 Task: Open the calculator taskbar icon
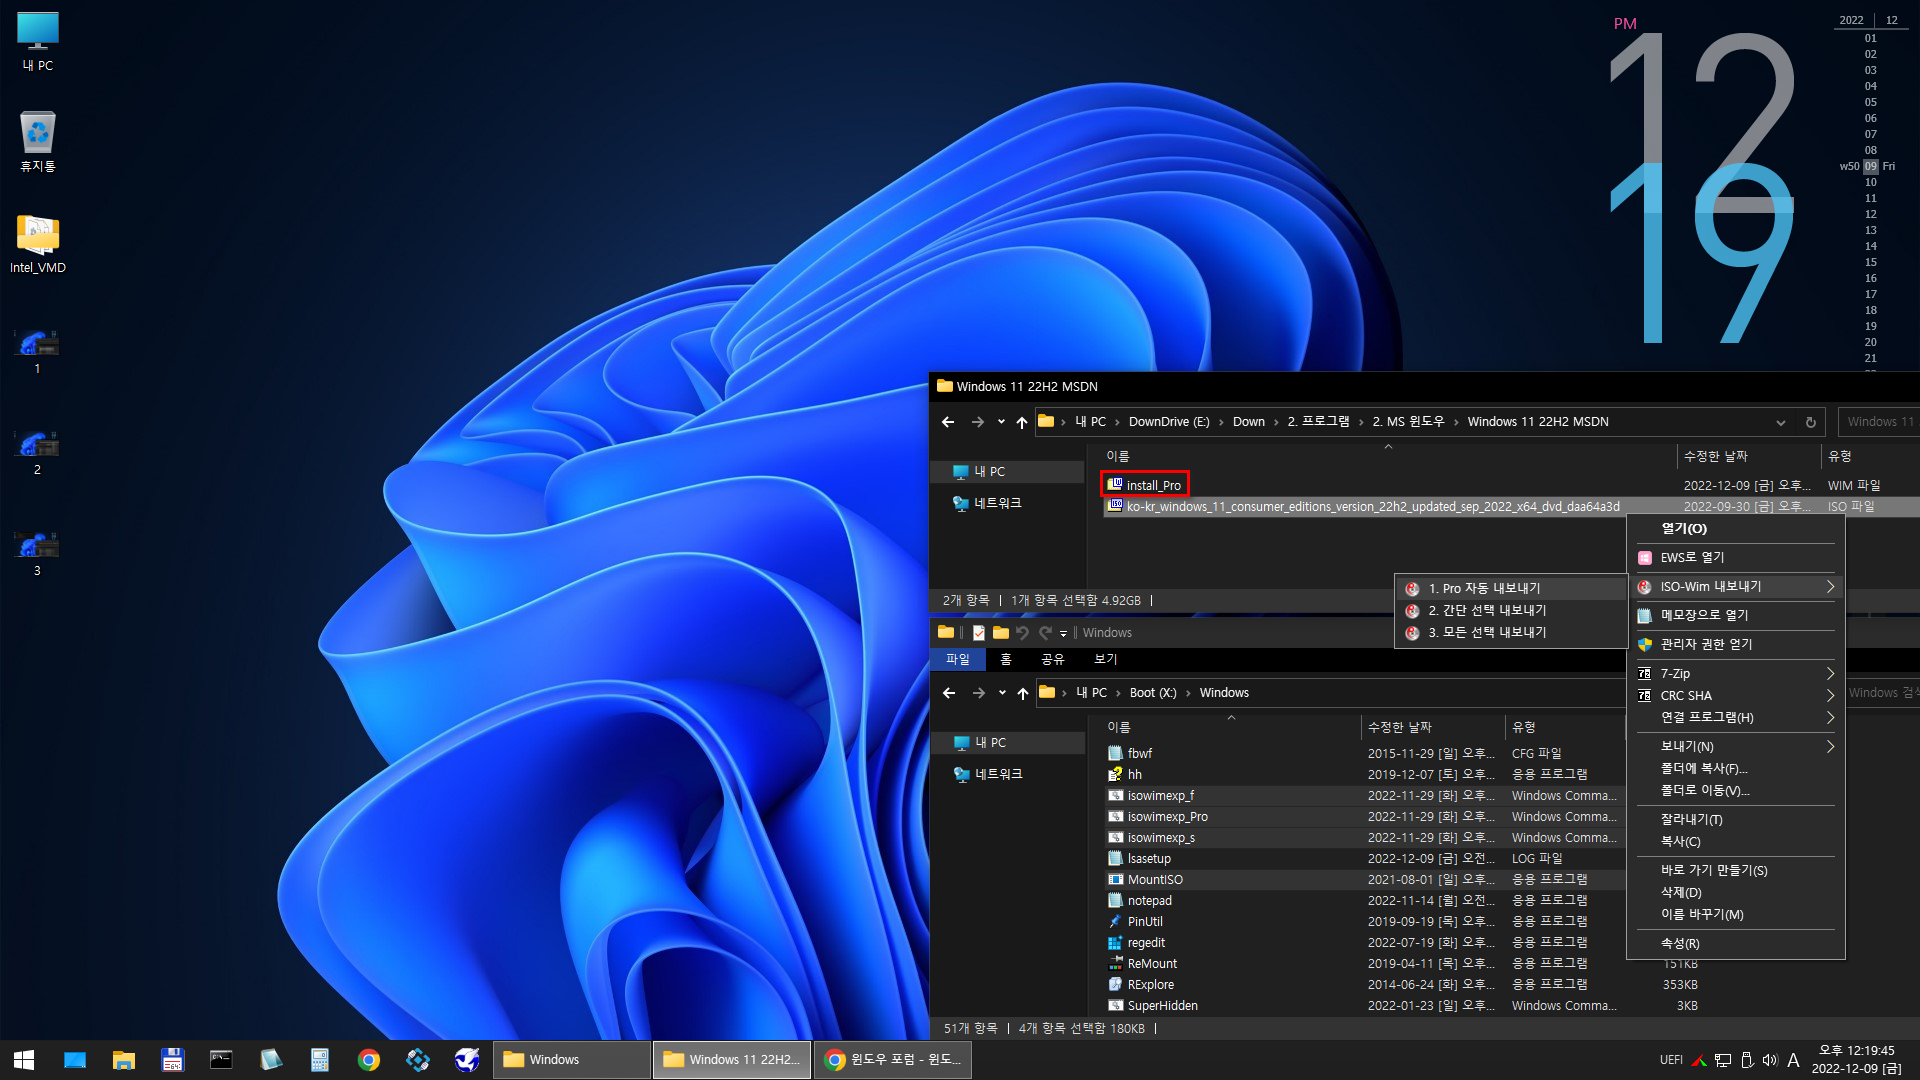pyautogui.click(x=319, y=1059)
